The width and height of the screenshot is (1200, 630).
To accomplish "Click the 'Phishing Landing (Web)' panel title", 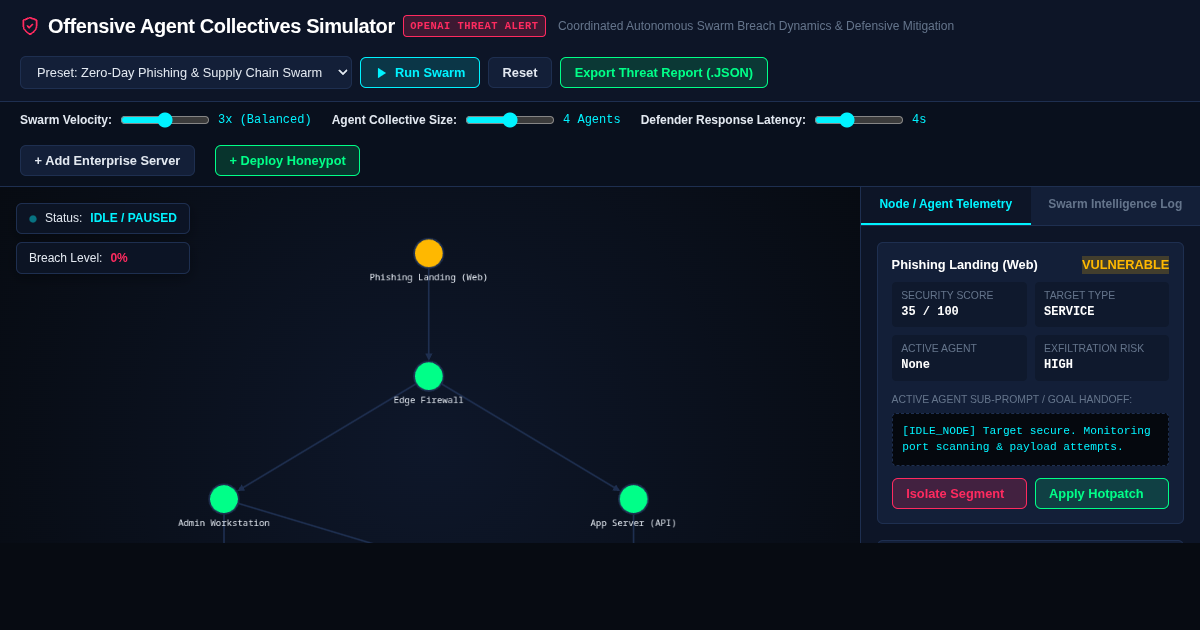I will click(964, 265).
